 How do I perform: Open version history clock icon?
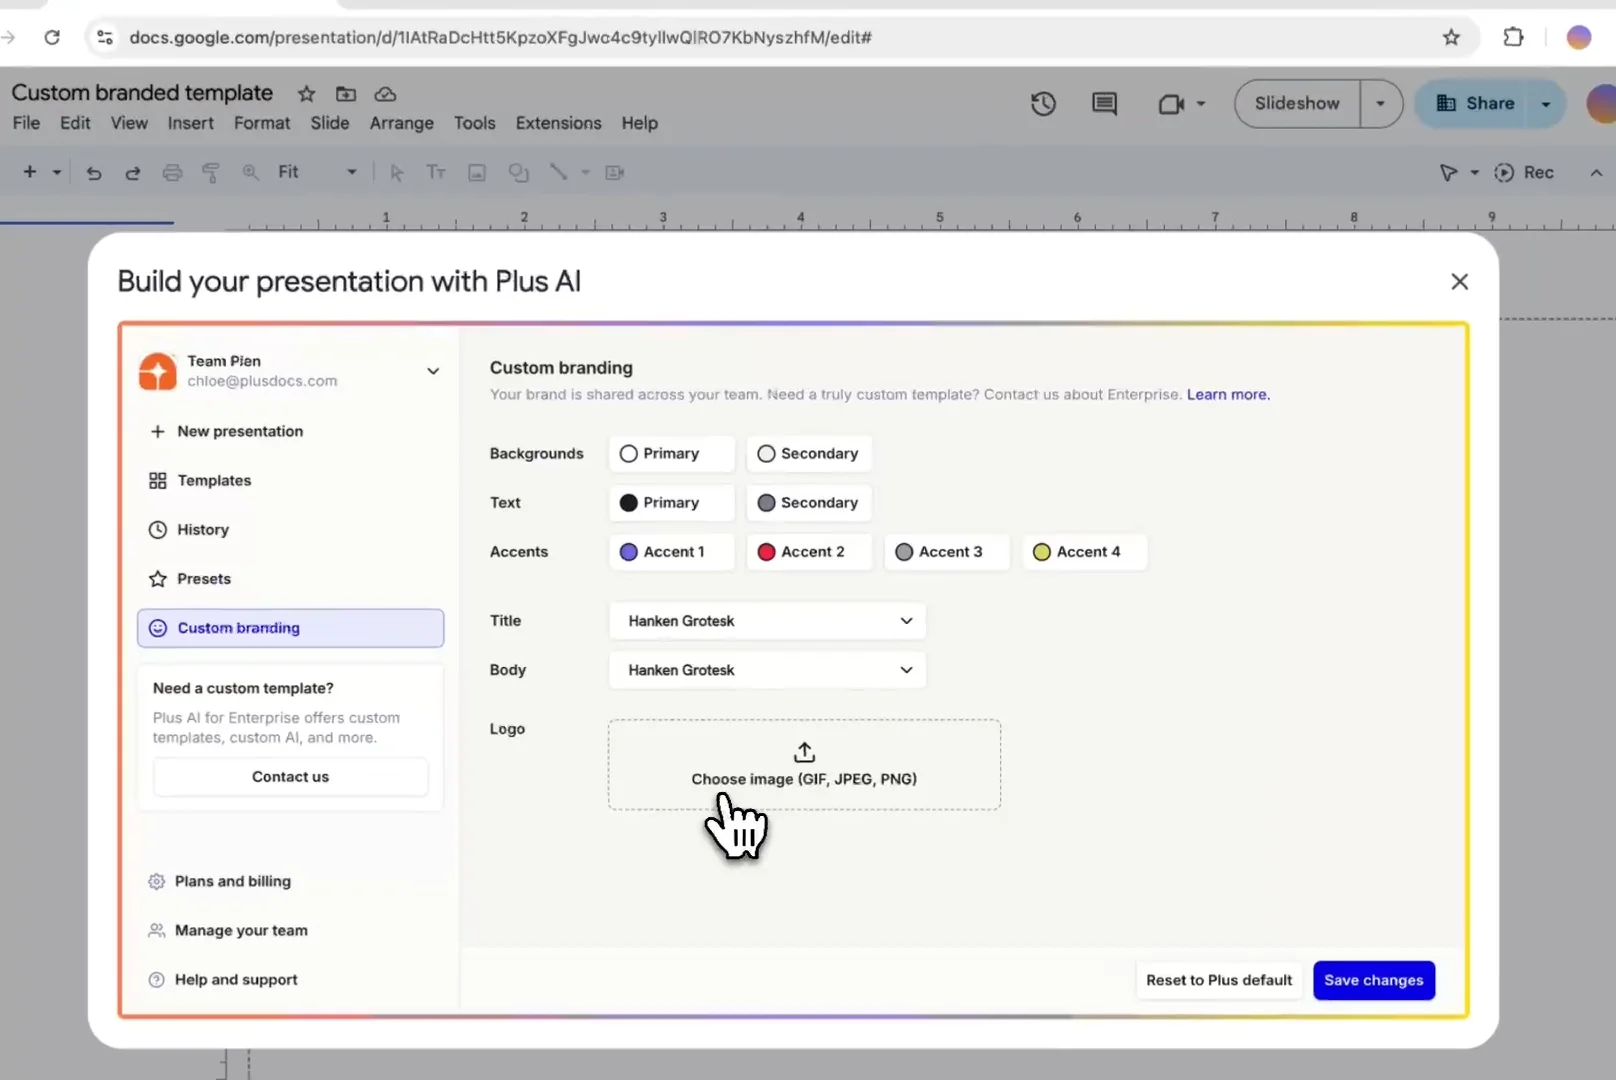[x=1043, y=103]
